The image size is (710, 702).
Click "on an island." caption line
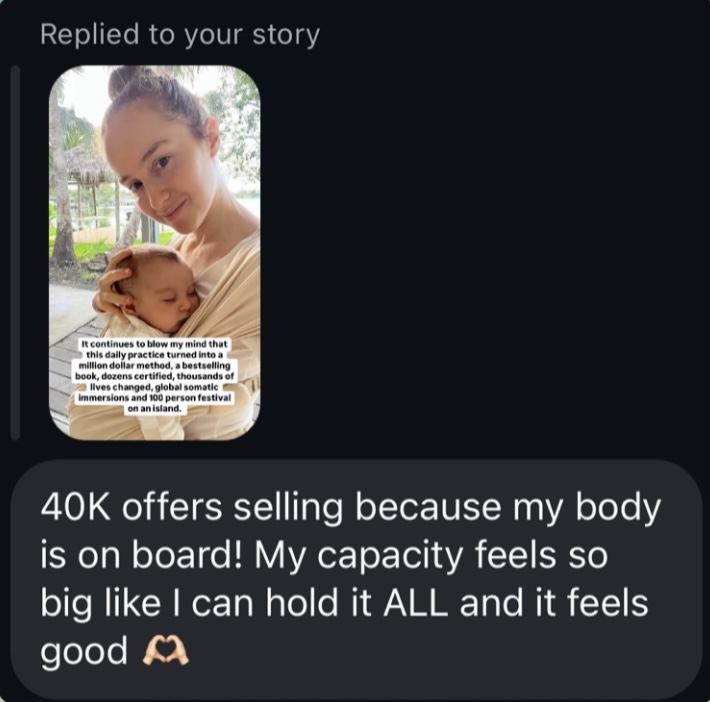(154, 408)
